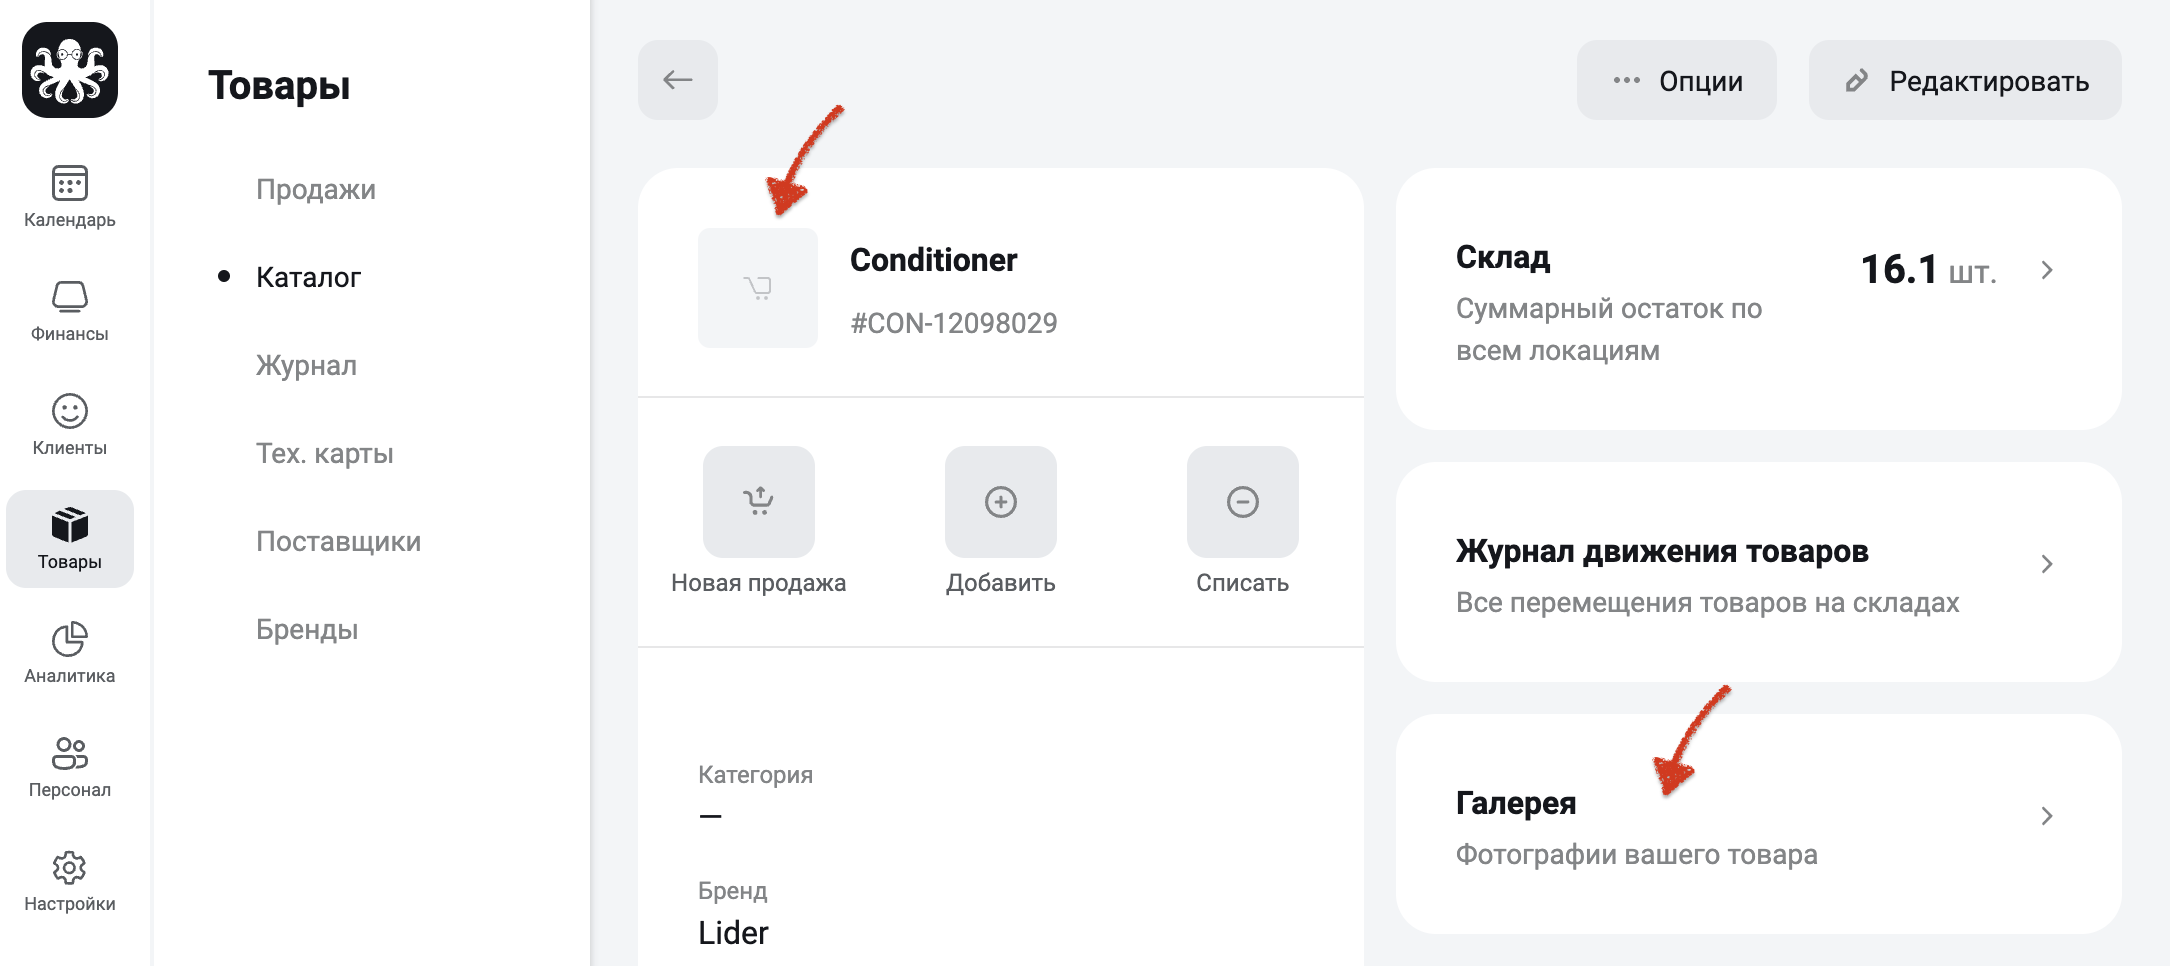Screen dimensions: 2170x966
Task: Open the Персонал section
Action: (x=70, y=767)
